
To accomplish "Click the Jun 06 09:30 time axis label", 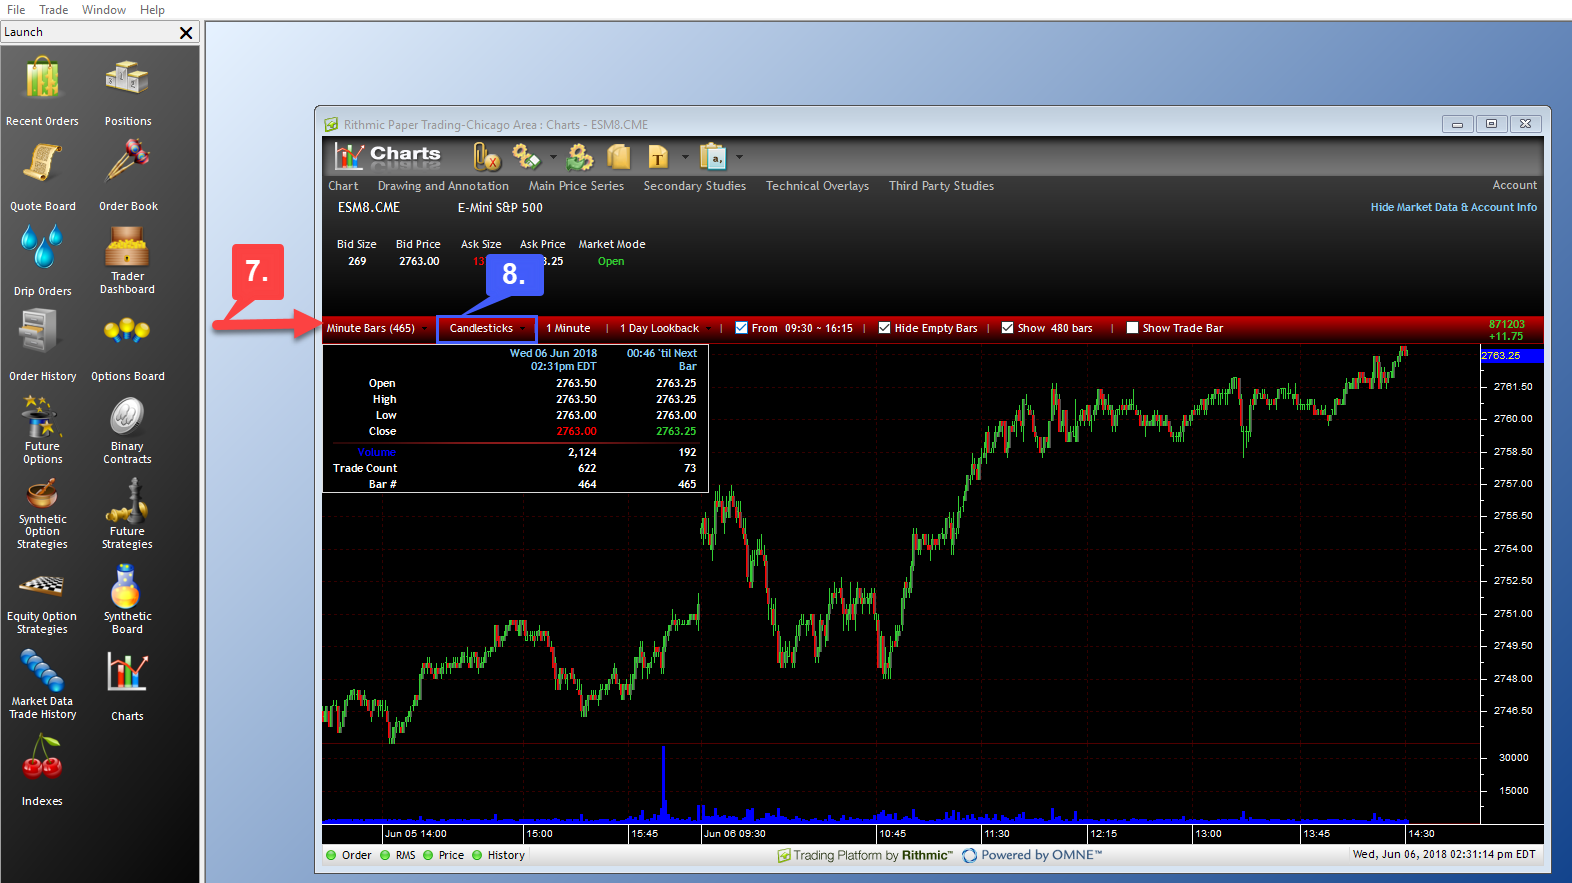I will click(x=735, y=834).
